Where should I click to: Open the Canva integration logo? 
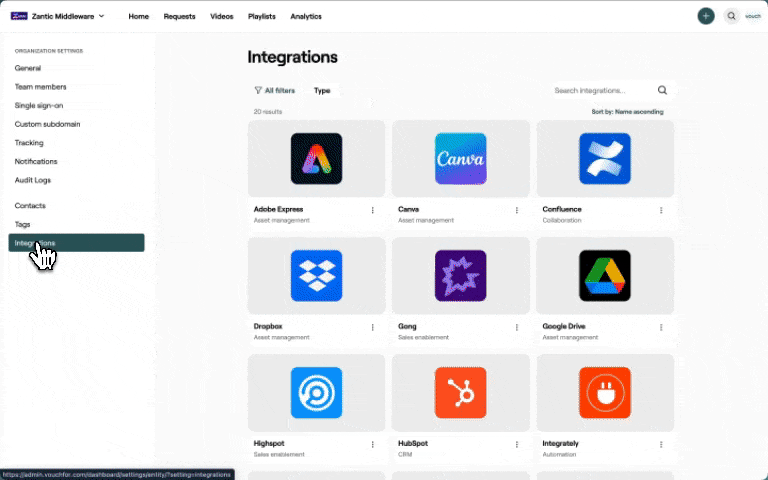click(x=460, y=159)
